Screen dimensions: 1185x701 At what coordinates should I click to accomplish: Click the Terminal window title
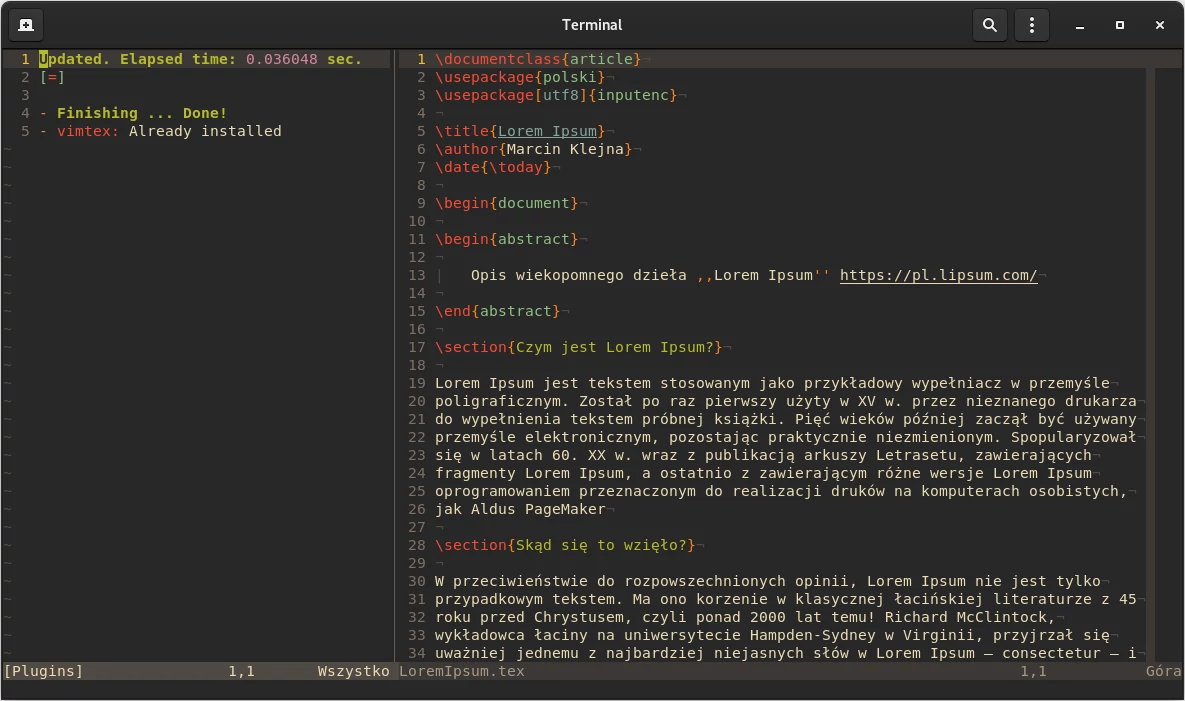[x=592, y=24]
